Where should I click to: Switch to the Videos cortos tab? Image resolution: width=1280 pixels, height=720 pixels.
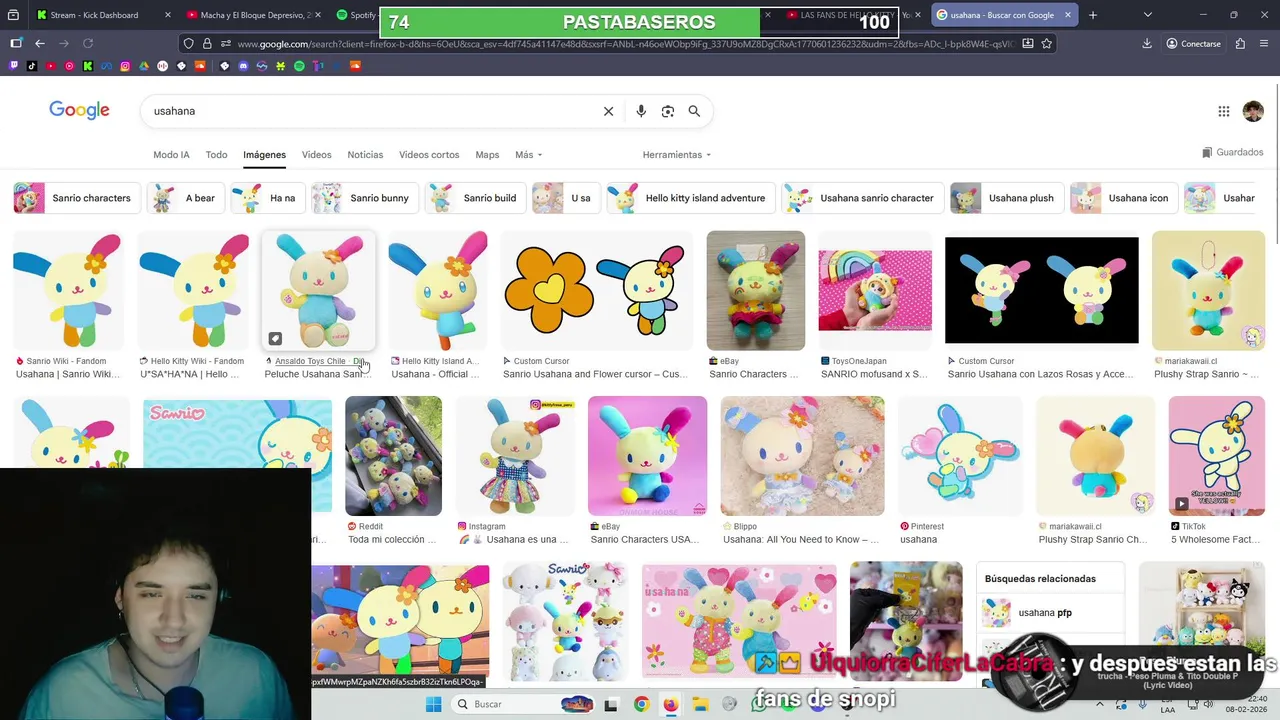tap(429, 155)
